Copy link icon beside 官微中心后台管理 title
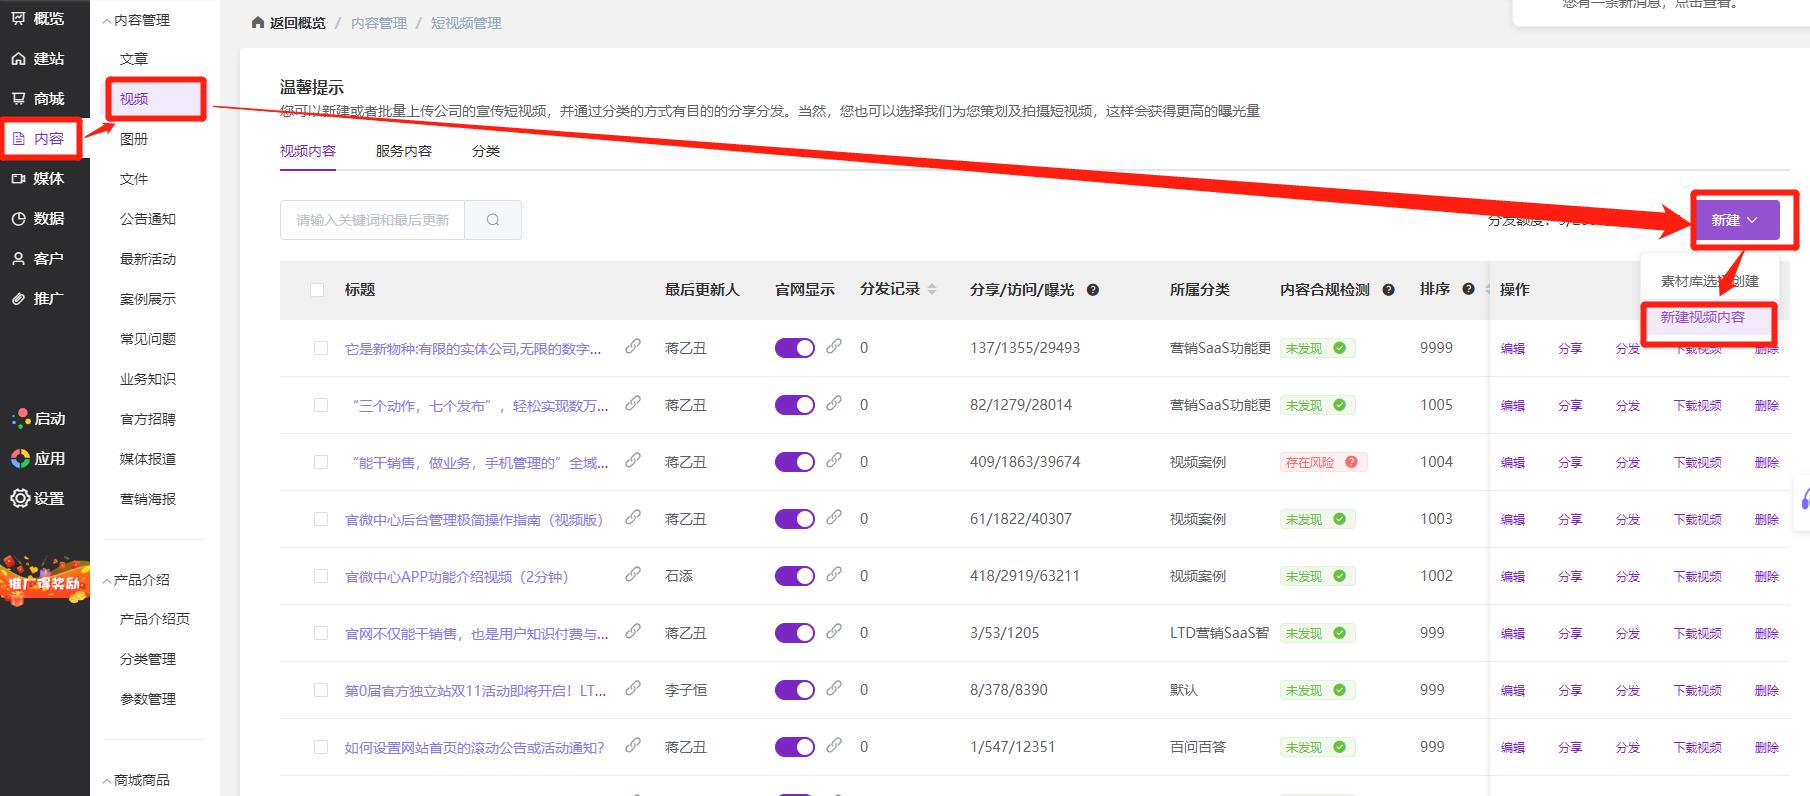The width and height of the screenshot is (1810, 796). (x=633, y=517)
